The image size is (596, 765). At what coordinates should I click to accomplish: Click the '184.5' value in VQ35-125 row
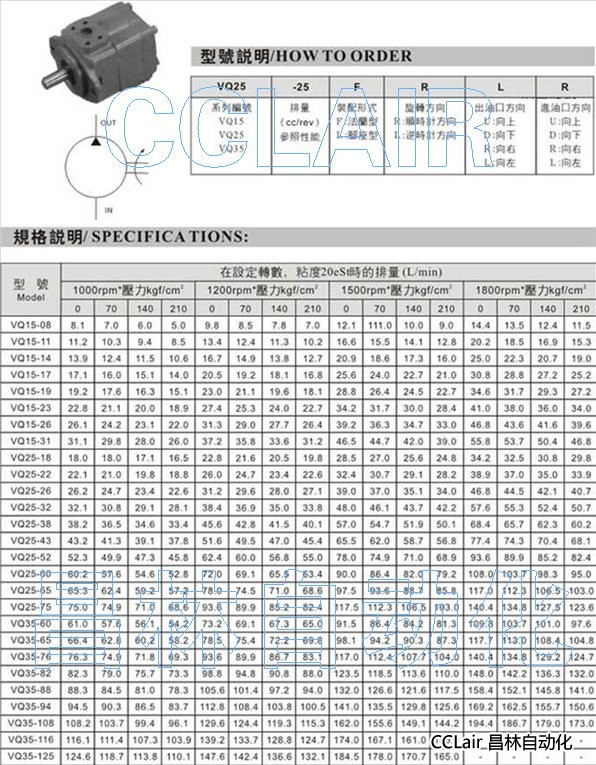tap(346, 757)
